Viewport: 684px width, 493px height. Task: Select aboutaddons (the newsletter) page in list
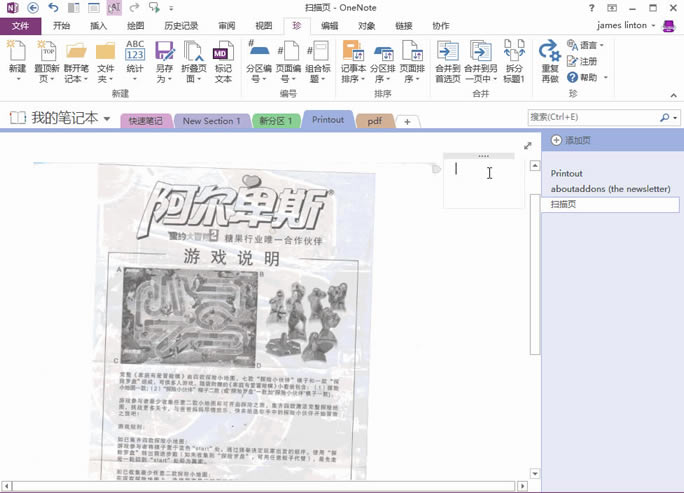pos(610,188)
